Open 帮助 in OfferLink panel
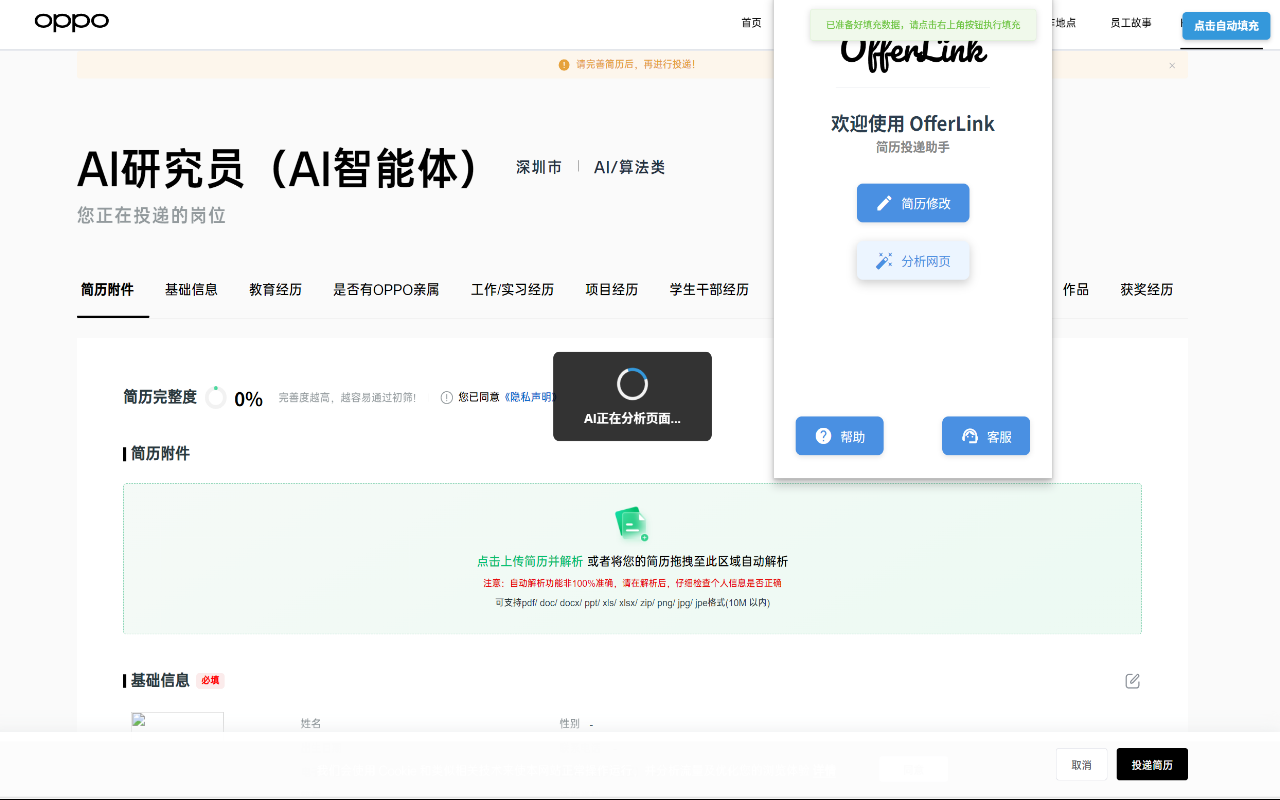 [840, 436]
